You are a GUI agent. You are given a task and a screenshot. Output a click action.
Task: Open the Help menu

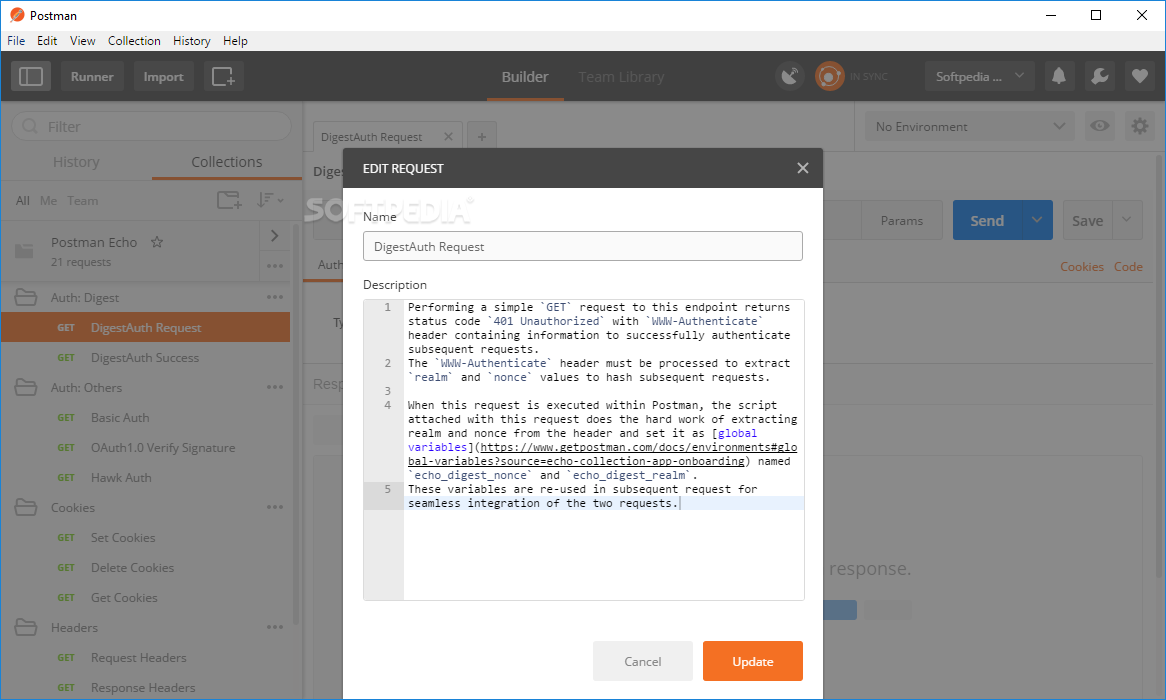pos(235,41)
